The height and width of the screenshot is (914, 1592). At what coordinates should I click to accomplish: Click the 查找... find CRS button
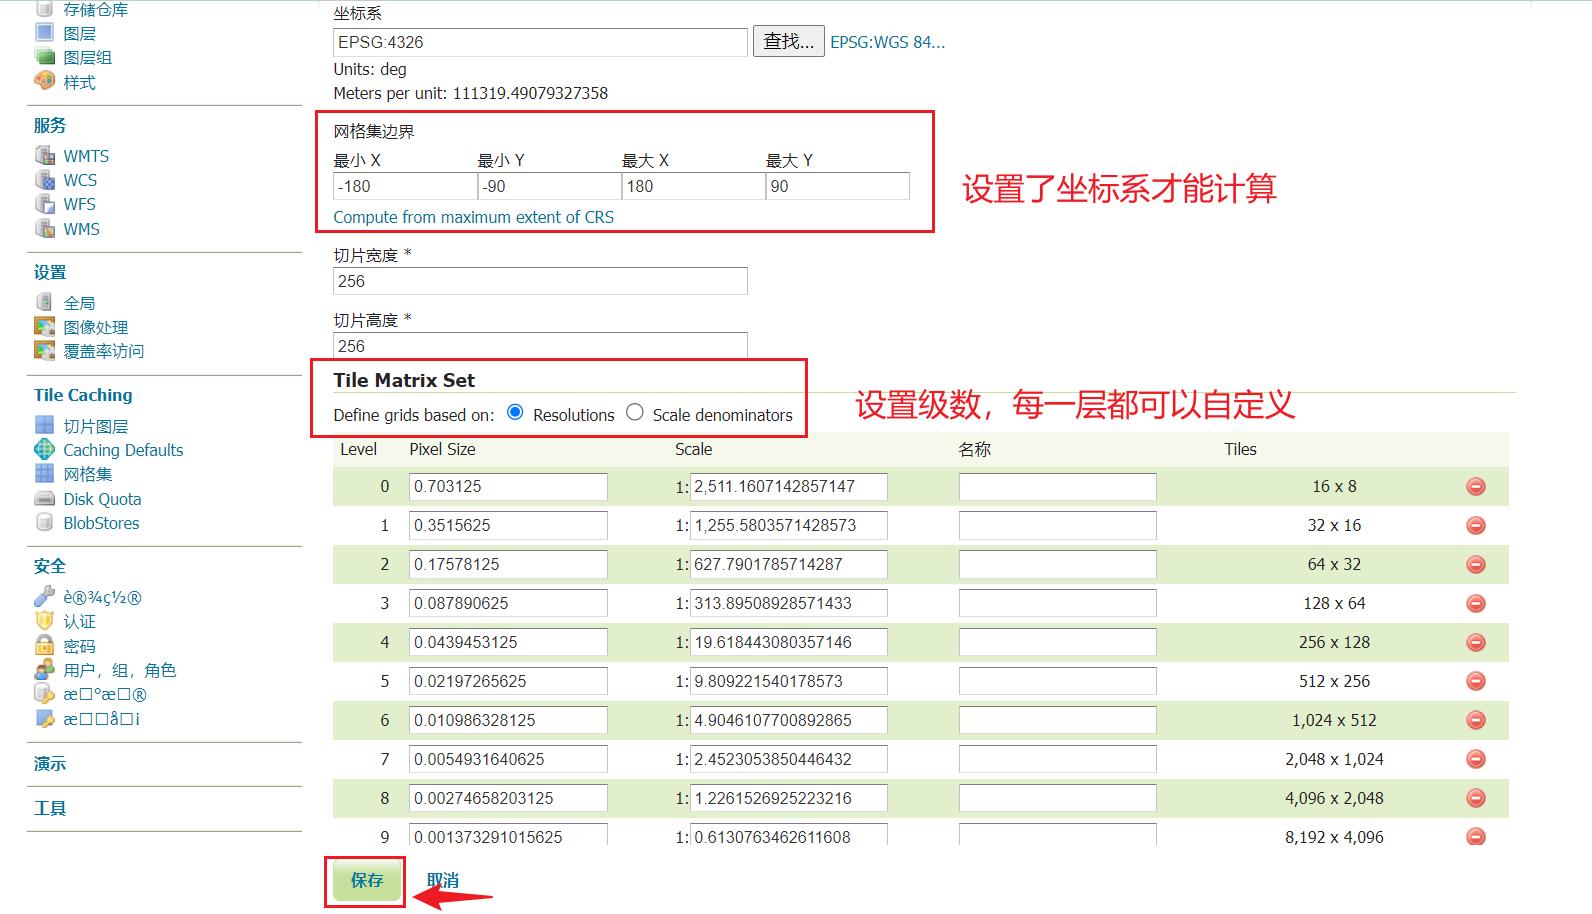(x=788, y=41)
